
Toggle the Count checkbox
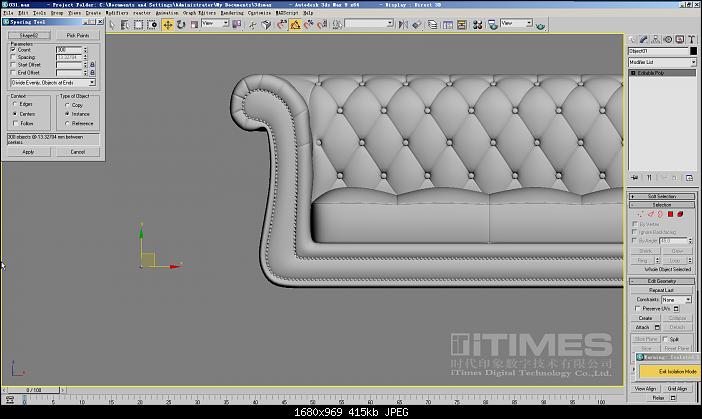13,50
